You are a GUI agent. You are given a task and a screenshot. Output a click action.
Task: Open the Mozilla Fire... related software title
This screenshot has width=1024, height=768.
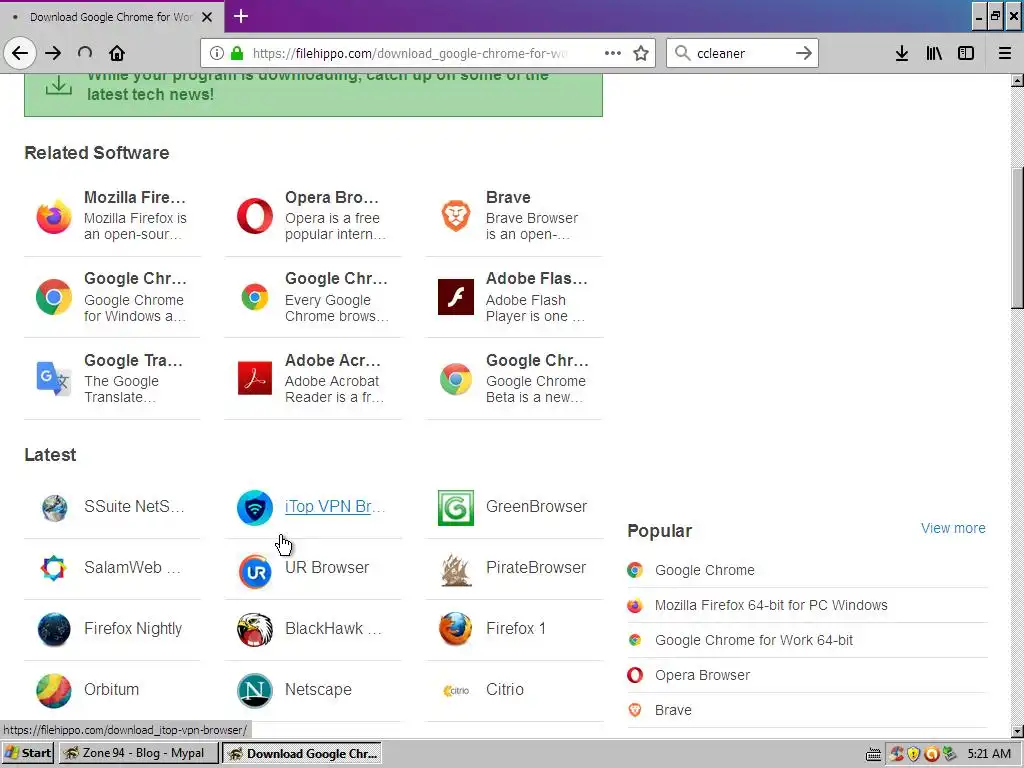click(x=135, y=197)
